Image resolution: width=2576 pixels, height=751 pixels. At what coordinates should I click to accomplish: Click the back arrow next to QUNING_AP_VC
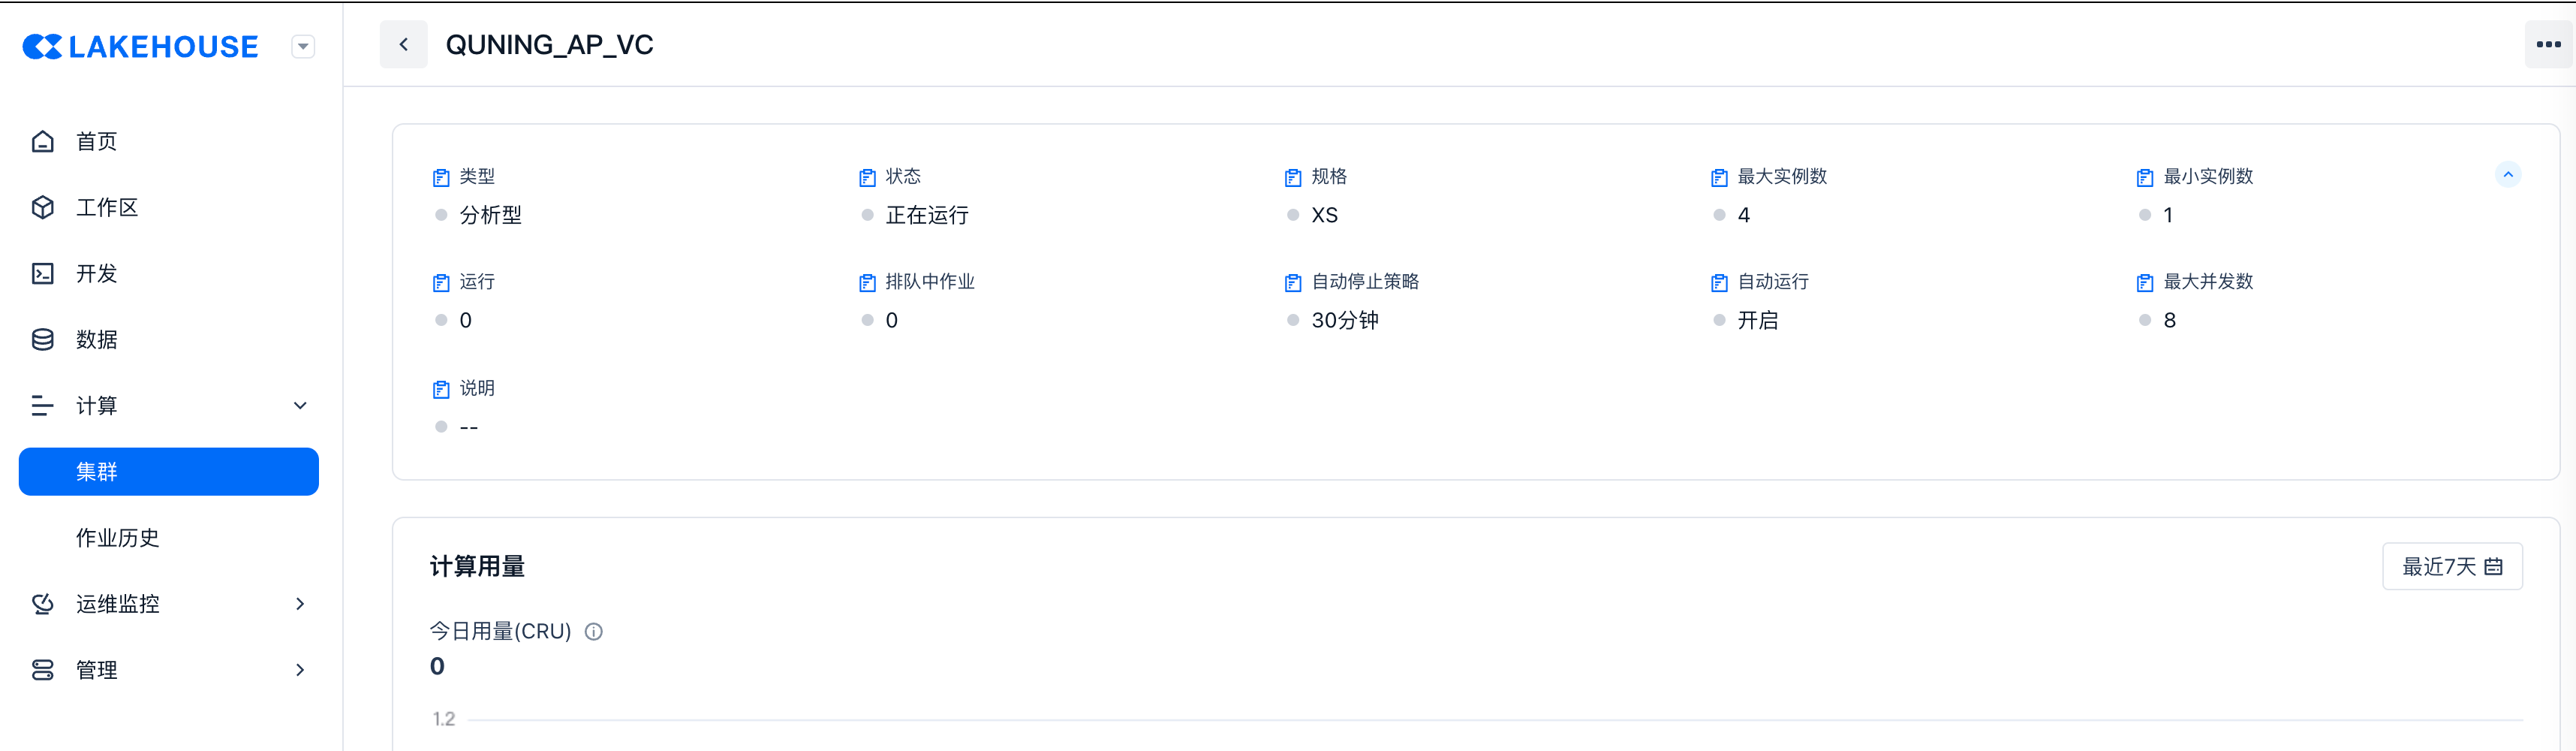pos(404,45)
